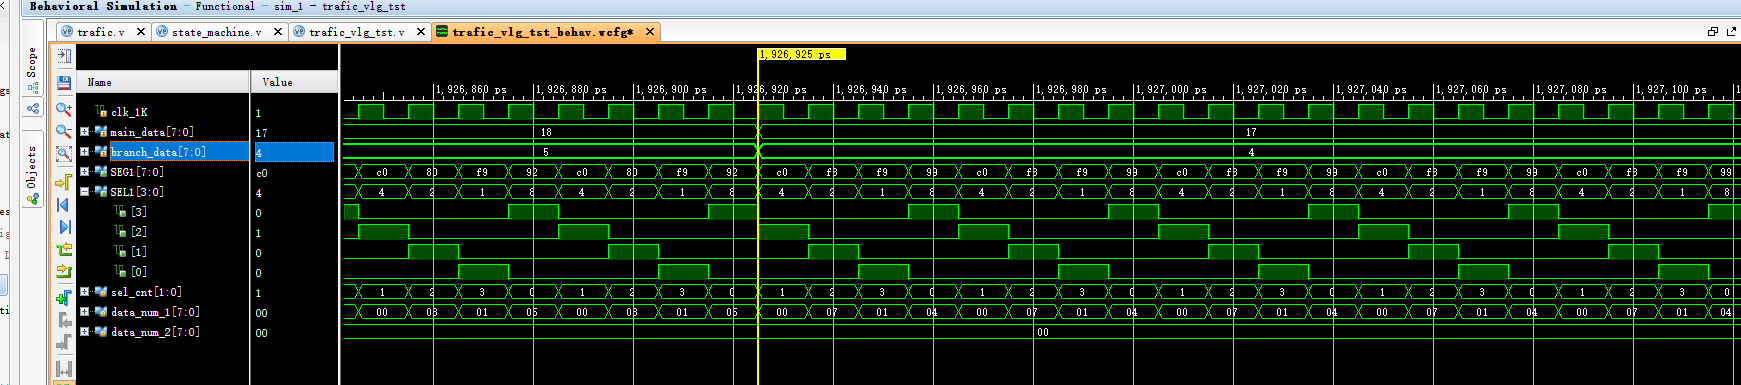Viewport: 1741px width, 385px height.
Task: Click the Add Marker icon
Action: 64,297
